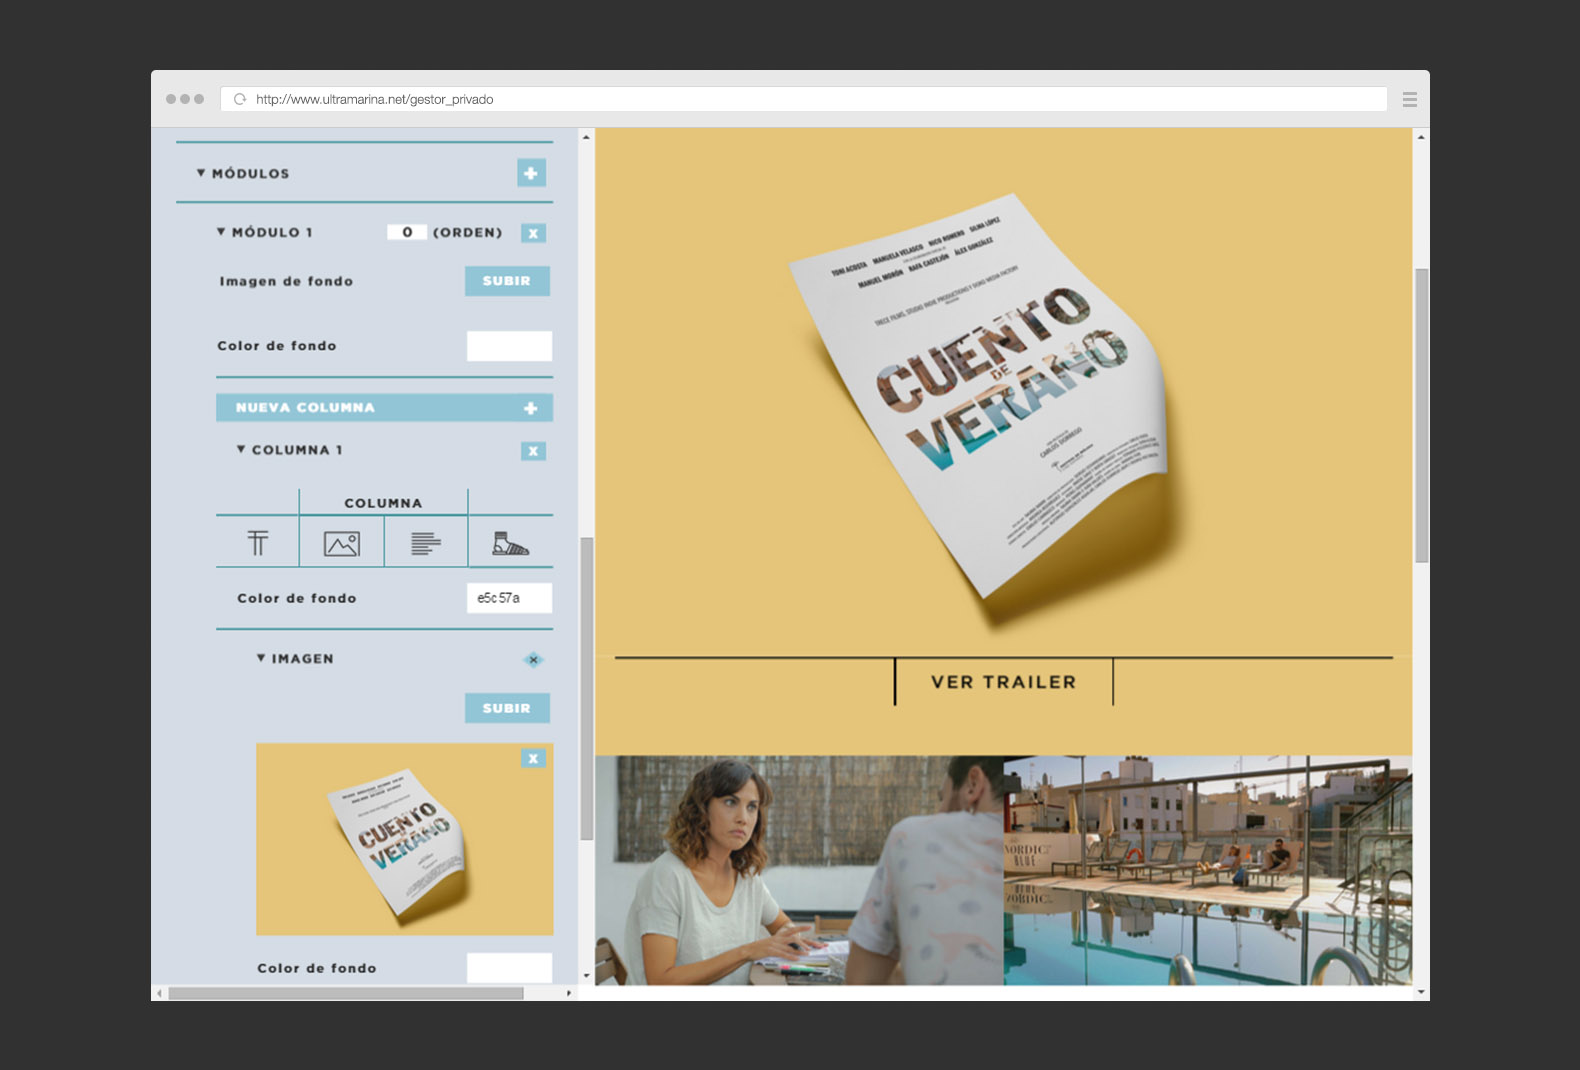Click preview pane scroll down arrow

click(1421, 992)
